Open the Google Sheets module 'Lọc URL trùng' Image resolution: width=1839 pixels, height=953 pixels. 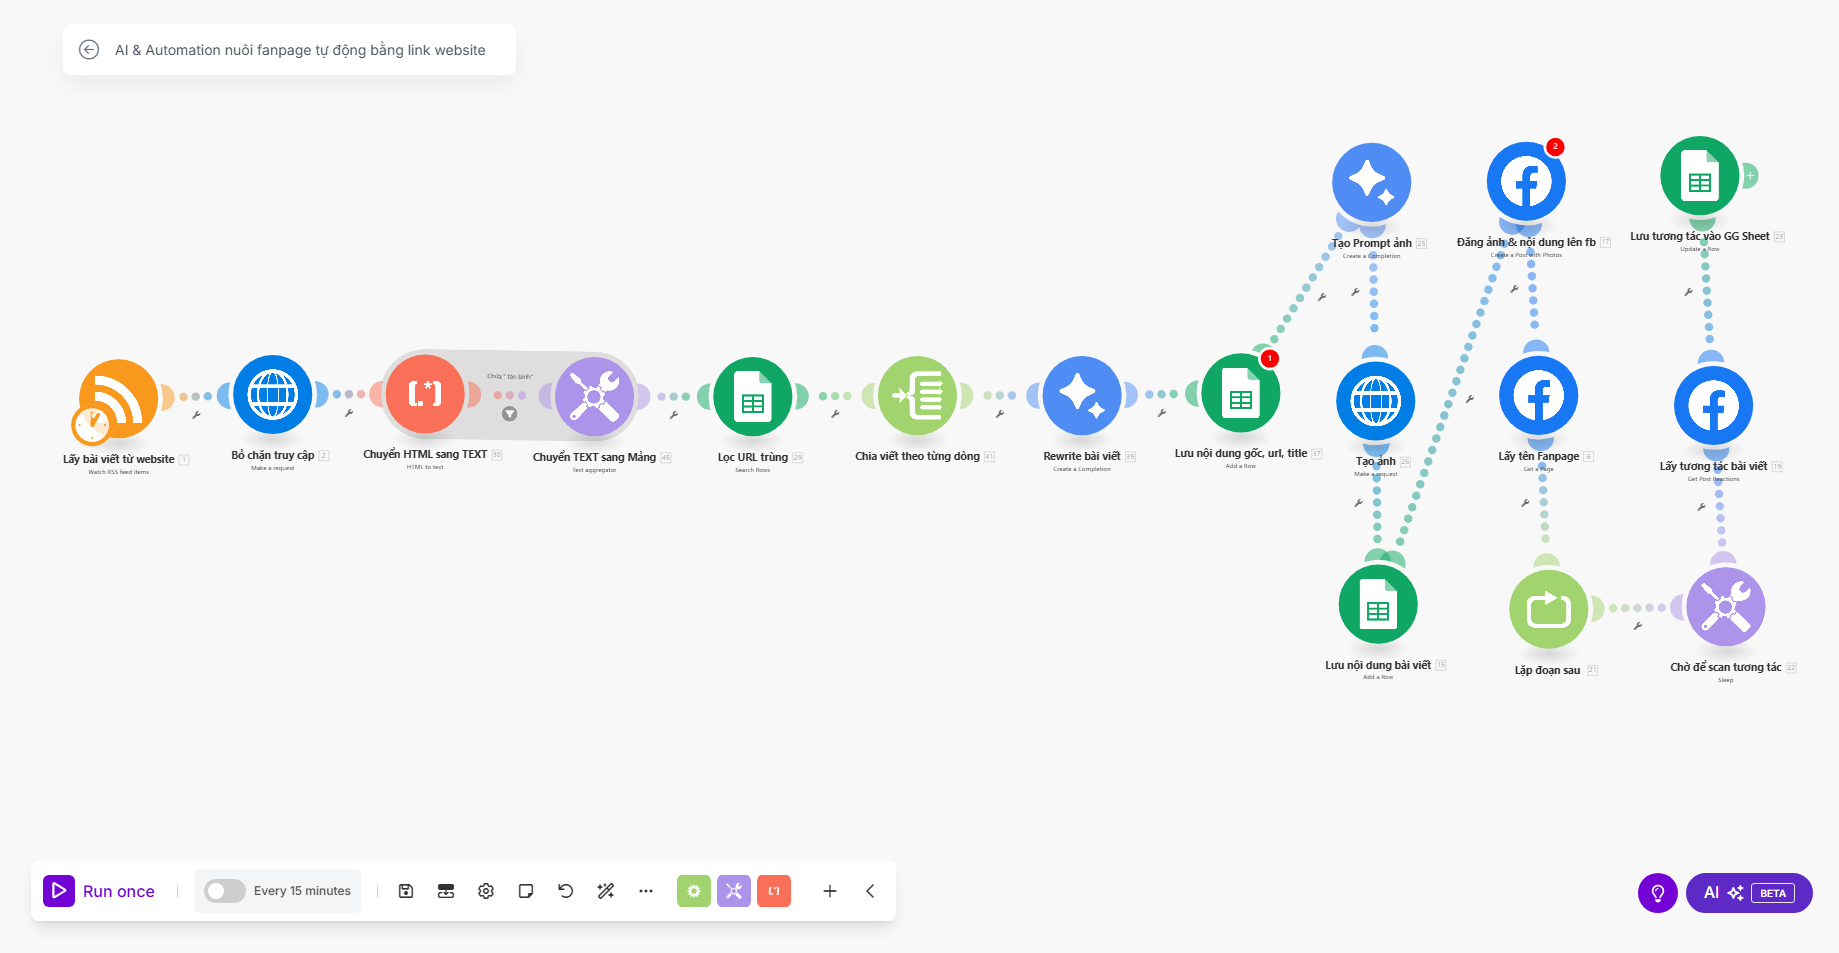coord(753,396)
